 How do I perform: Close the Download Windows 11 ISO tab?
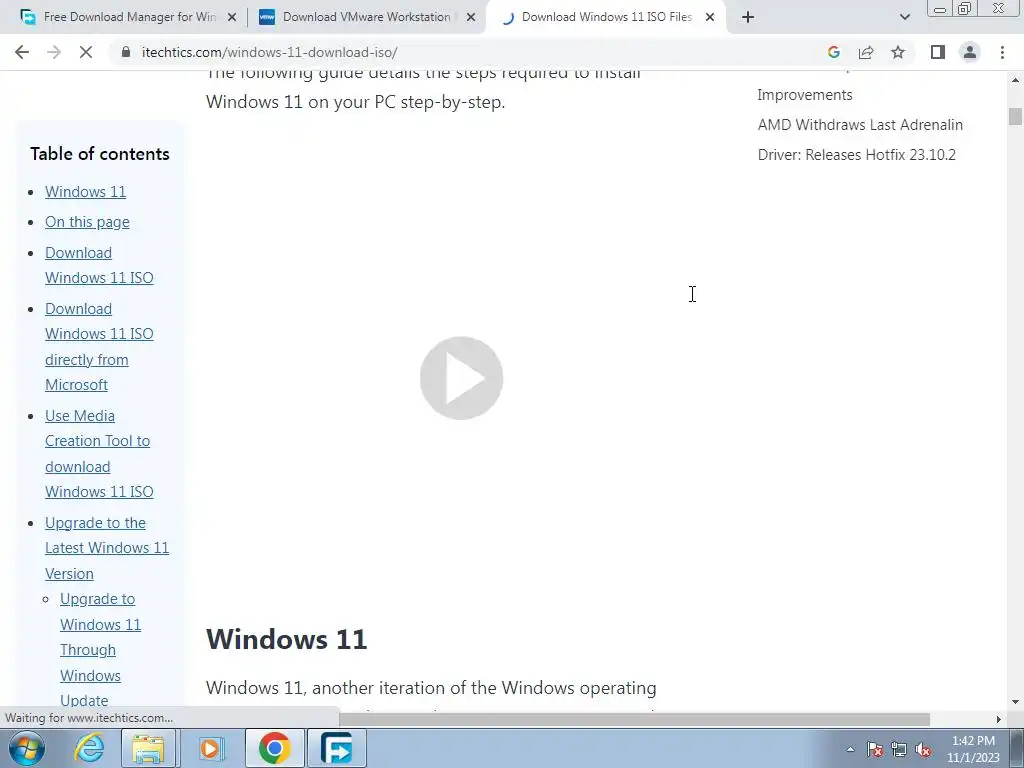(x=710, y=17)
